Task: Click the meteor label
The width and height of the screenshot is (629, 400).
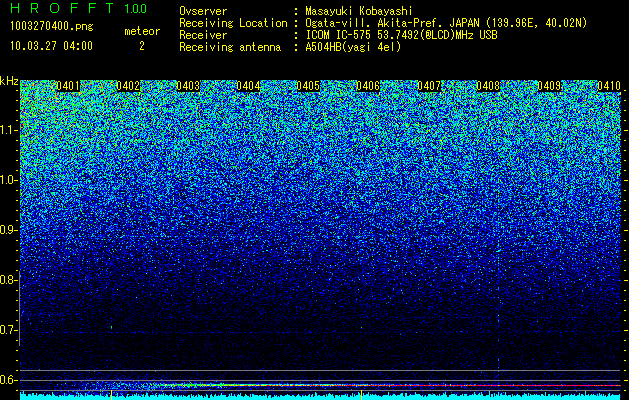Action: click(x=142, y=31)
